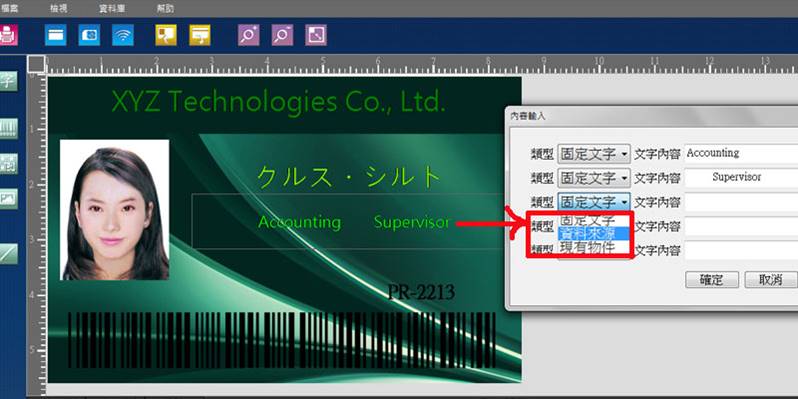798x399 pixels.
Task: Click the pink printer icon
Action: click(x=8, y=35)
